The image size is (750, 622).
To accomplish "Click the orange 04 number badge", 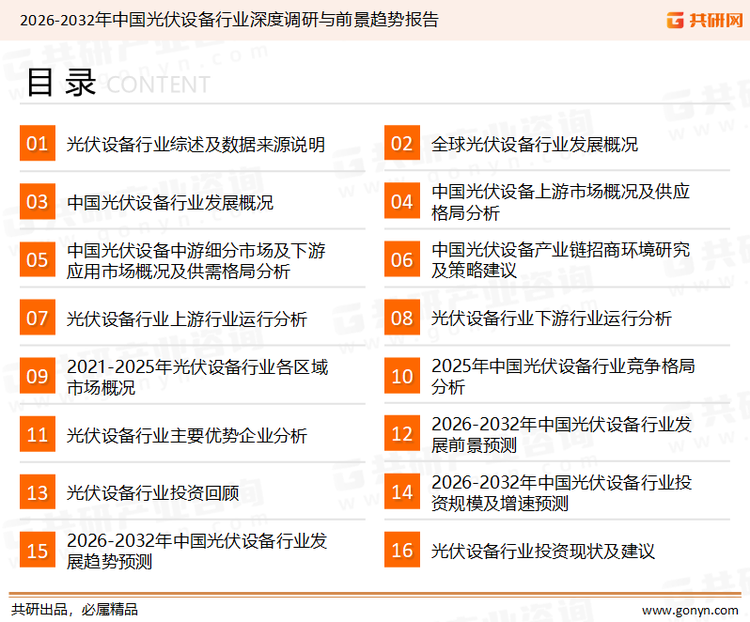I will pos(402,201).
